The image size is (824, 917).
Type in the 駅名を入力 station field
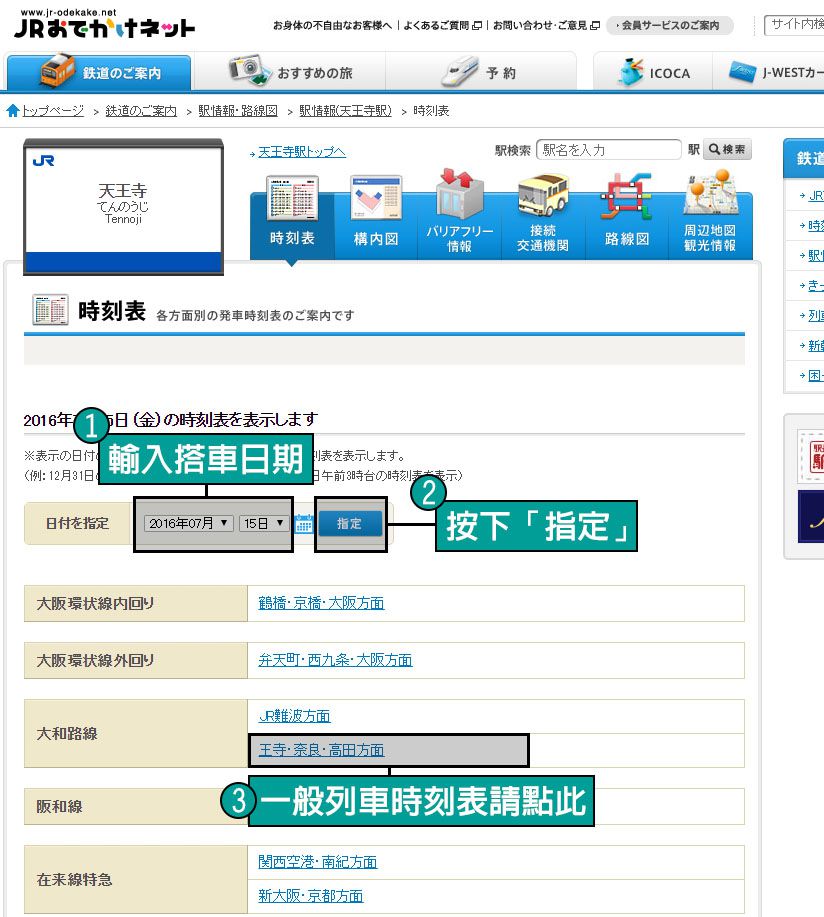click(608, 150)
